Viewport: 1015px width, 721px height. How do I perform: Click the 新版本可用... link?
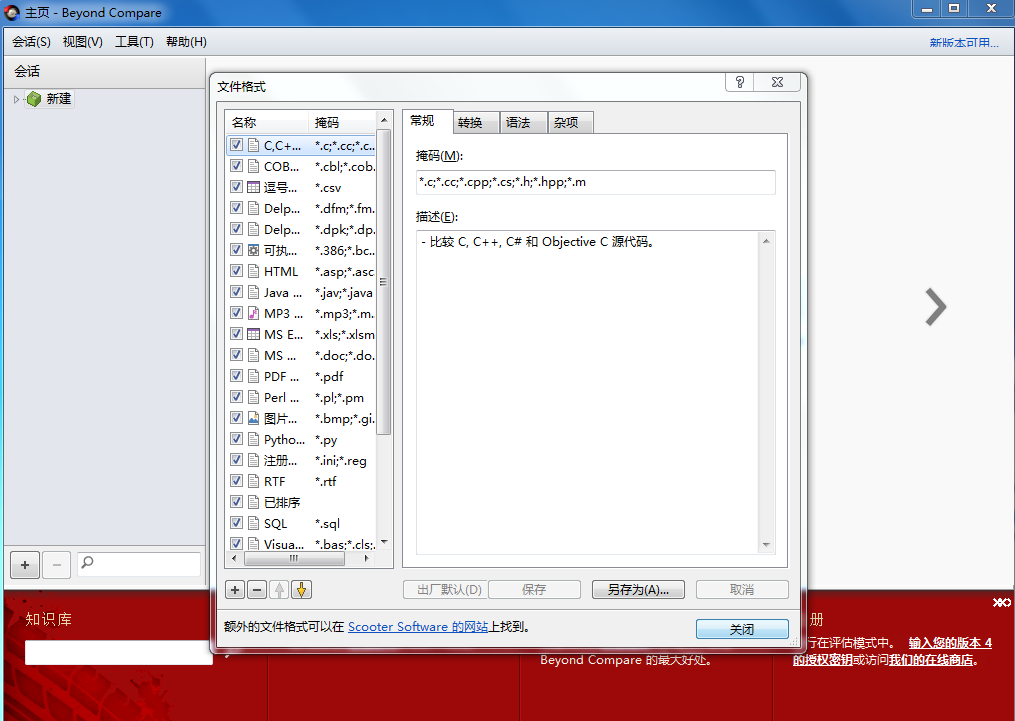[x=964, y=43]
